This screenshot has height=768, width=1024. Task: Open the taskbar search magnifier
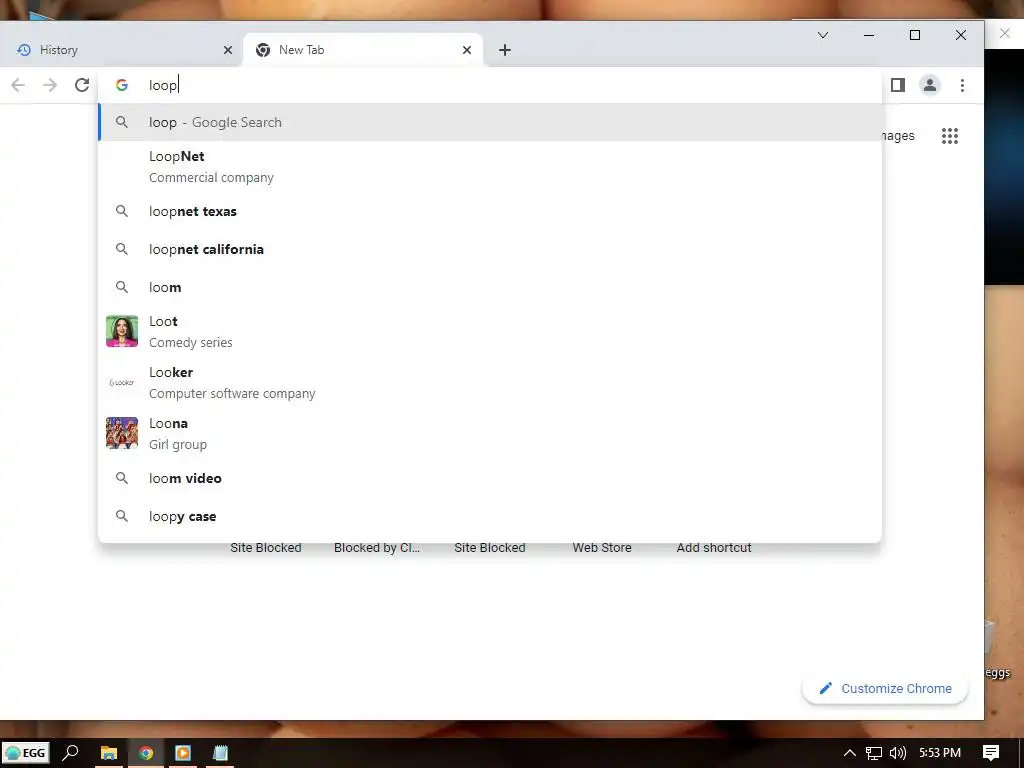pyautogui.click(x=71, y=753)
